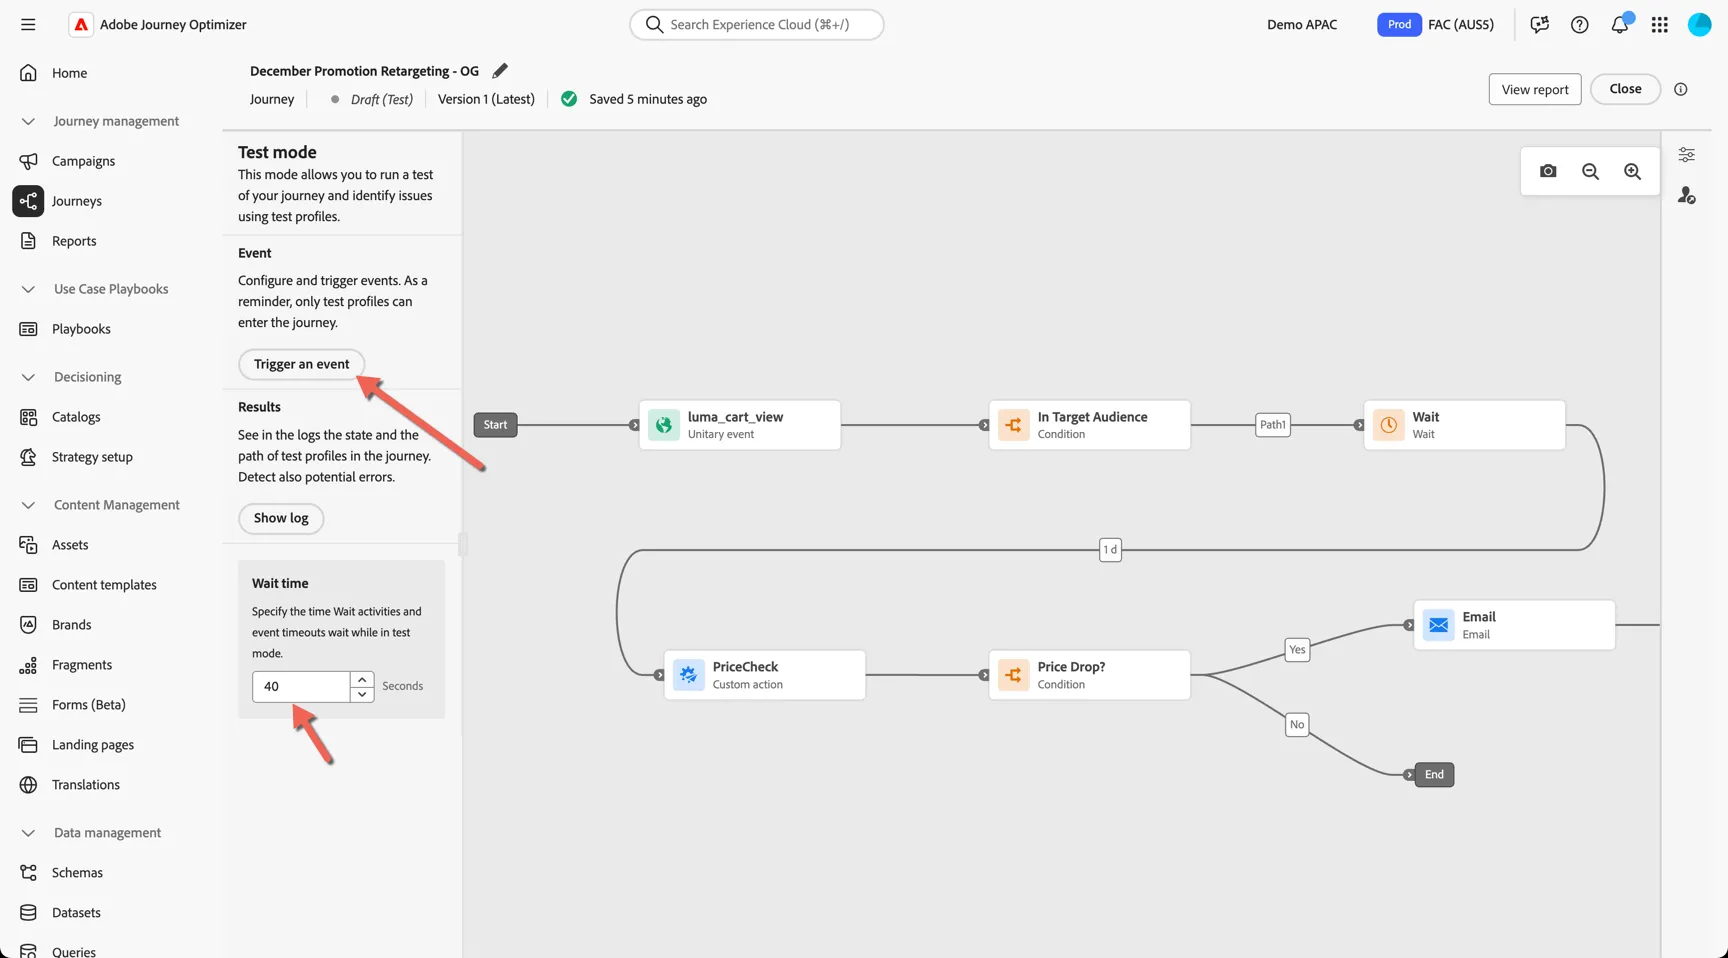Open the Help question mark menu
Screen dimensions: 1728x958
pyautogui.click(x=1579, y=24)
